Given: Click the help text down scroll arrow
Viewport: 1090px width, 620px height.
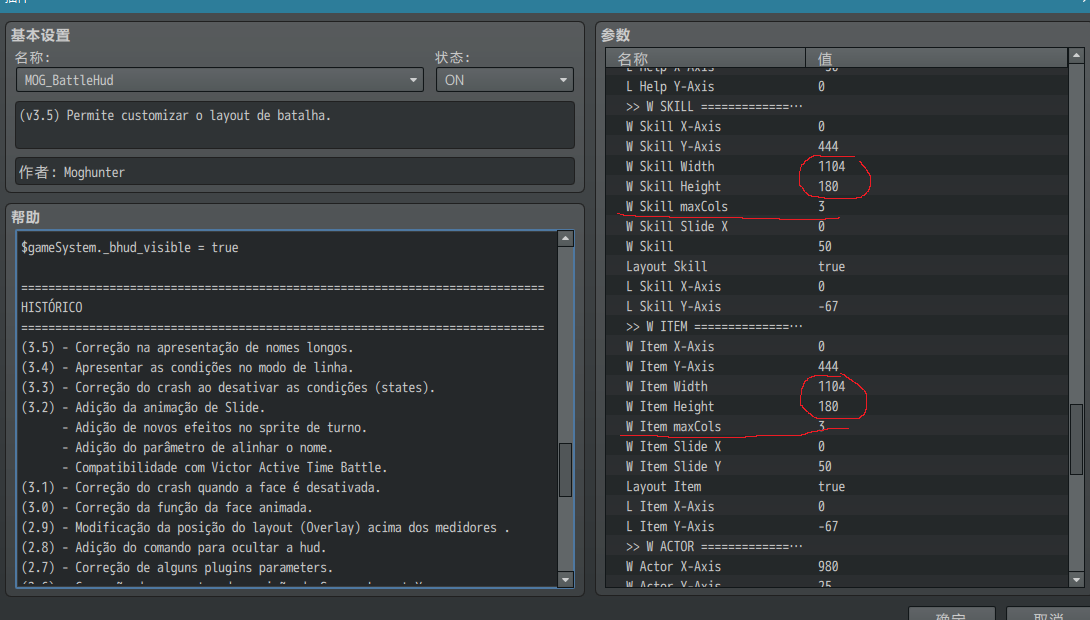Looking at the screenshot, I should [x=565, y=579].
